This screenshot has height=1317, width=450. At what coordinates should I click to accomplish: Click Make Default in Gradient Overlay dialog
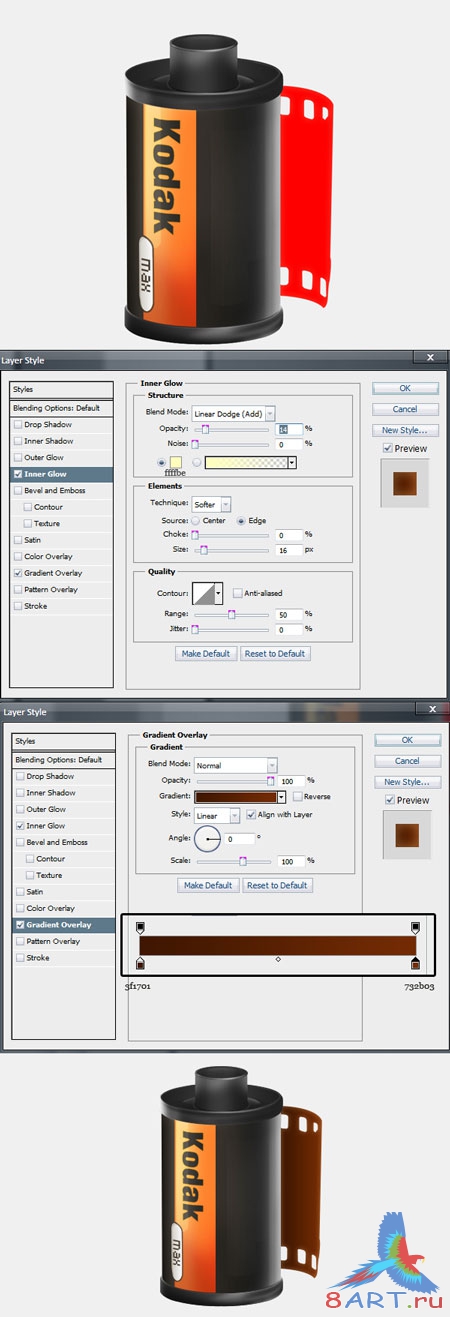pyautogui.click(x=208, y=885)
